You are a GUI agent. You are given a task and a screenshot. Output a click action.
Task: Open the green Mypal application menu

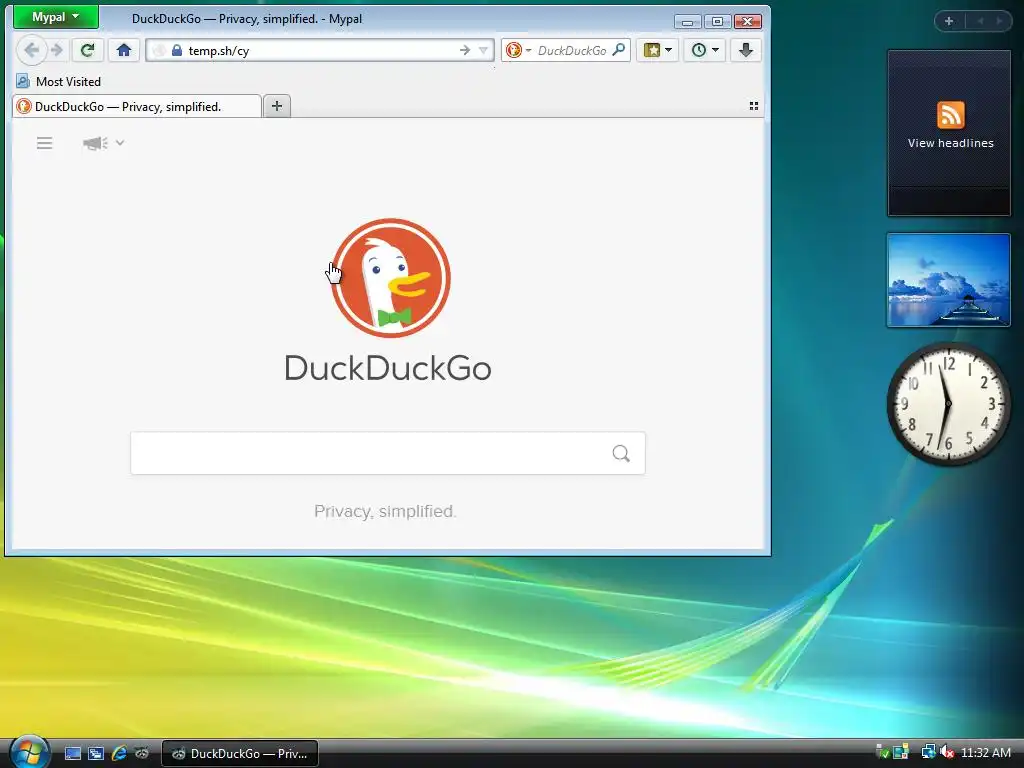(56, 17)
